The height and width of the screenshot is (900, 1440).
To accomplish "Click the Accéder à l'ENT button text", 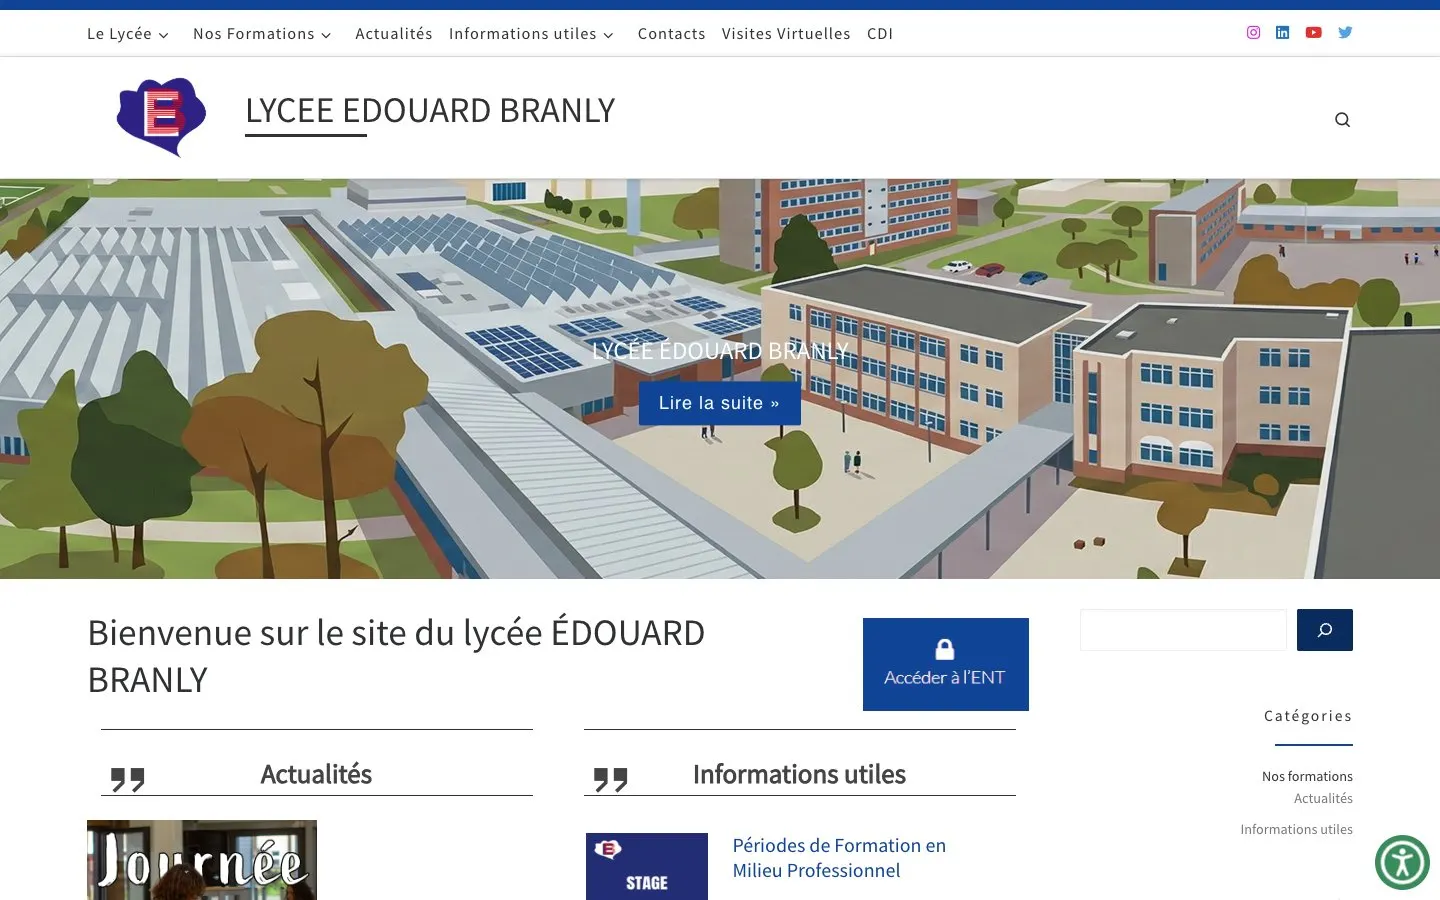I will (x=945, y=678).
